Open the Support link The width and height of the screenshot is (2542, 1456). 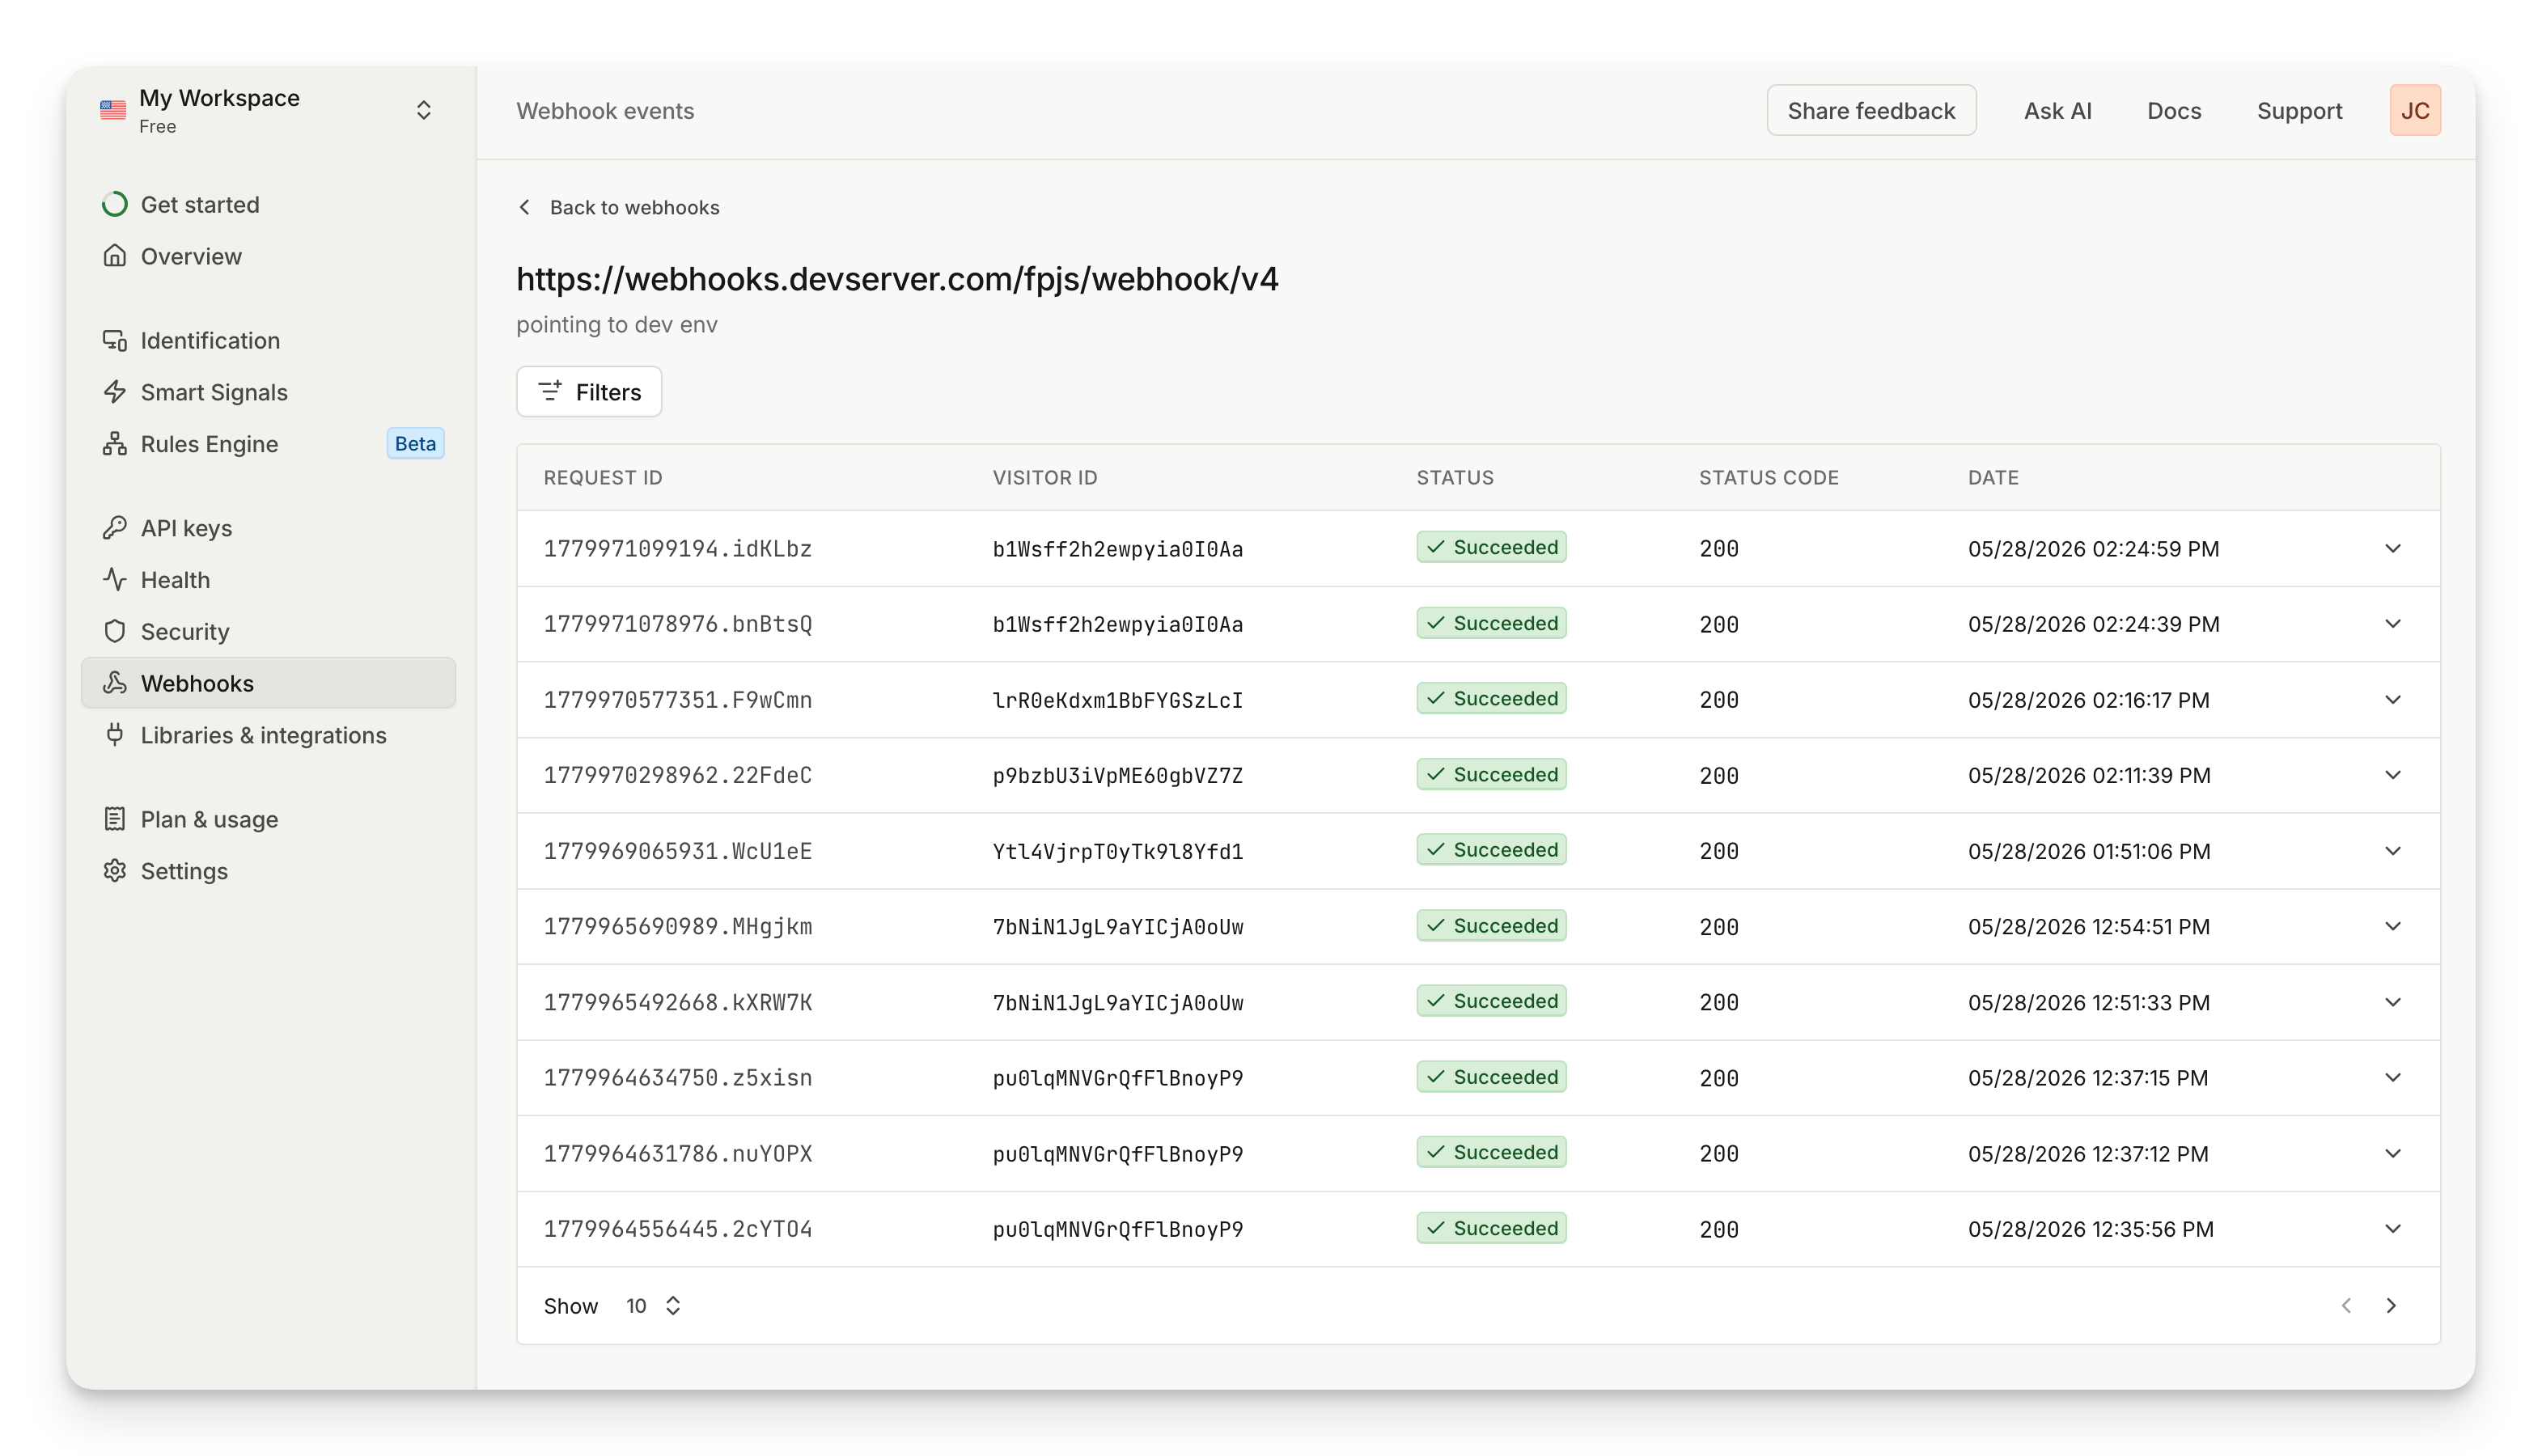point(2299,111)
